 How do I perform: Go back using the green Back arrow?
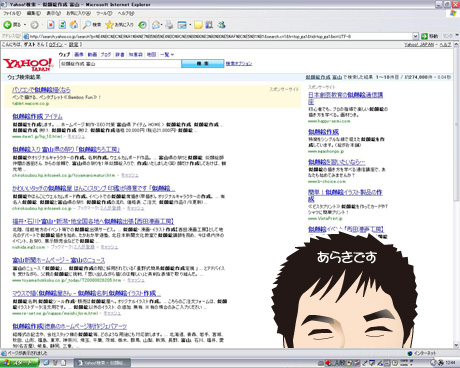pyautogui.click(x=12, y=25)
